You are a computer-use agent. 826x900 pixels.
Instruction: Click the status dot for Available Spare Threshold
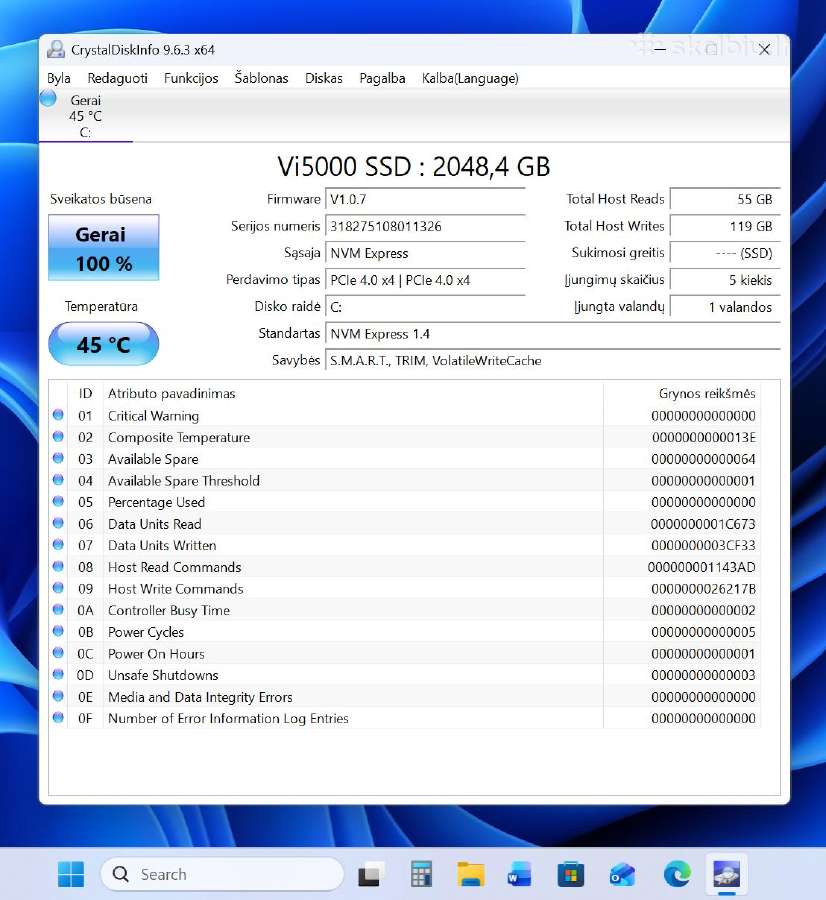[58, 479]
